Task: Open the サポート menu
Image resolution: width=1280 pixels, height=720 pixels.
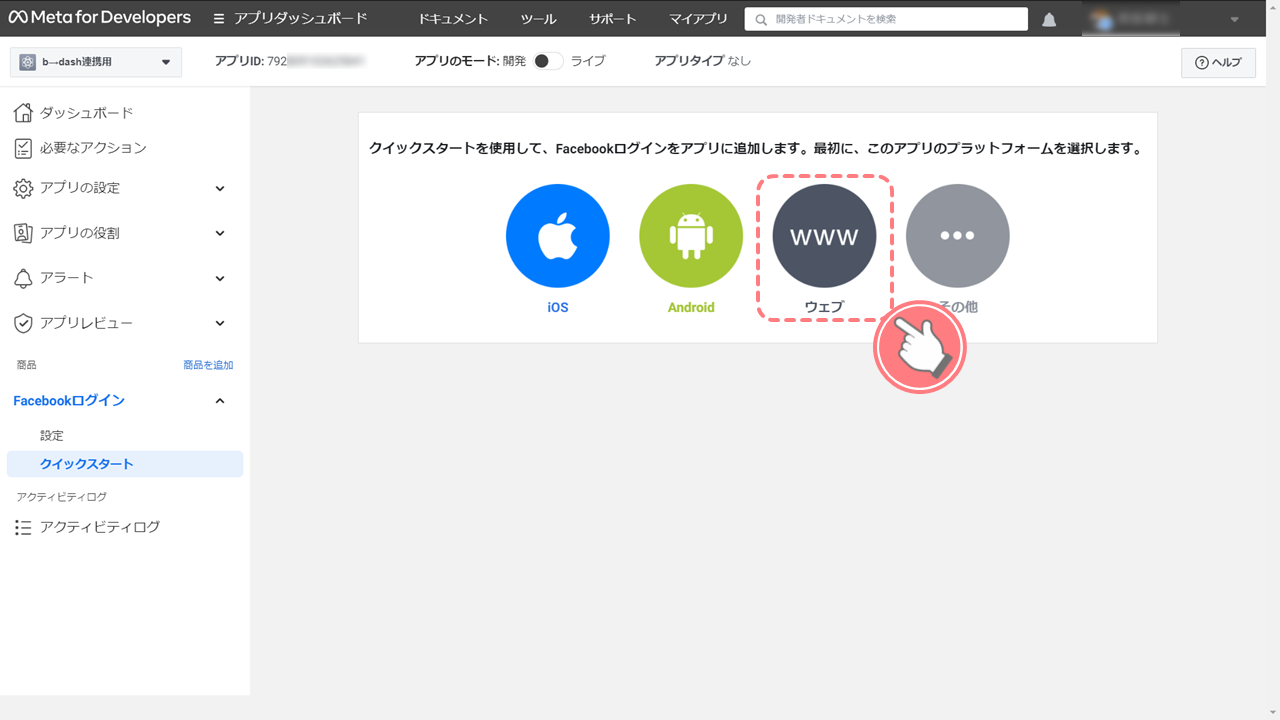Action: coord(612,19)
